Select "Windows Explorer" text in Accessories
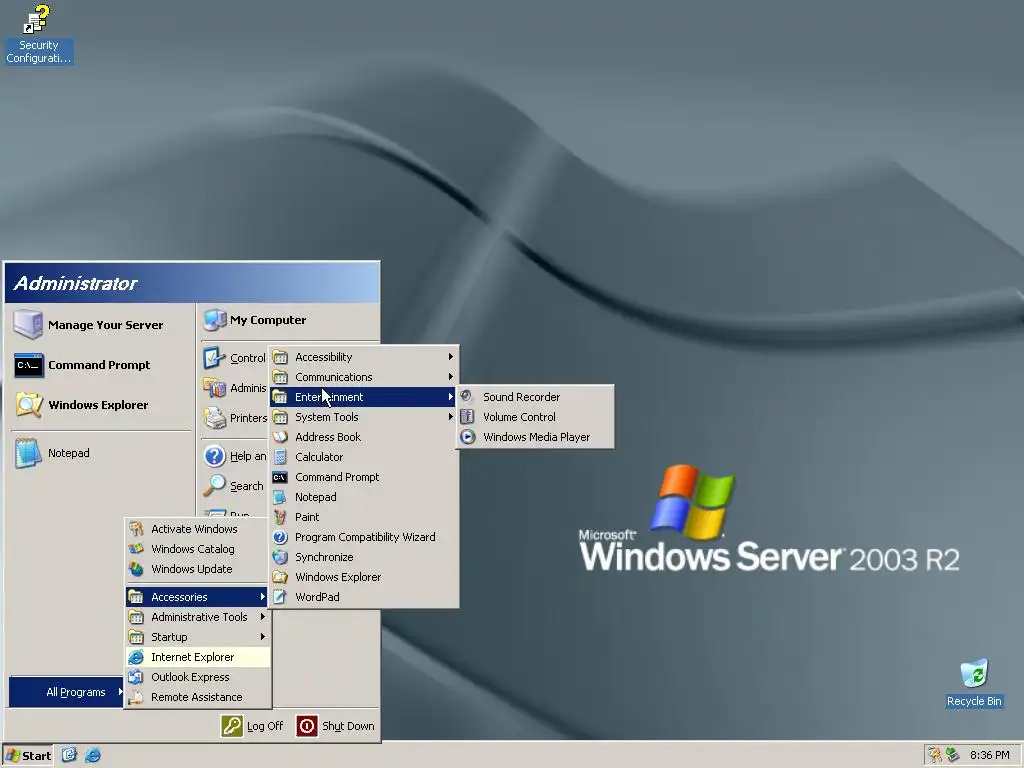Viewport: 1024px width, 768px height. pos(338,577)
